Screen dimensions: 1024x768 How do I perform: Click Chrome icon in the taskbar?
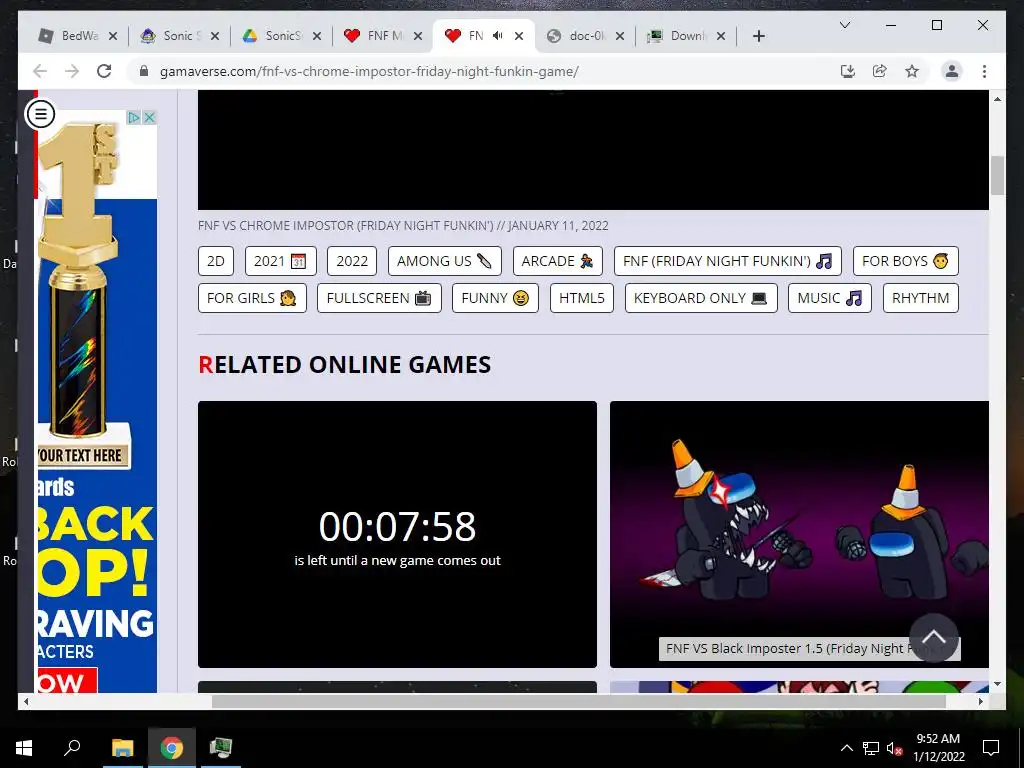coord(172,748)
